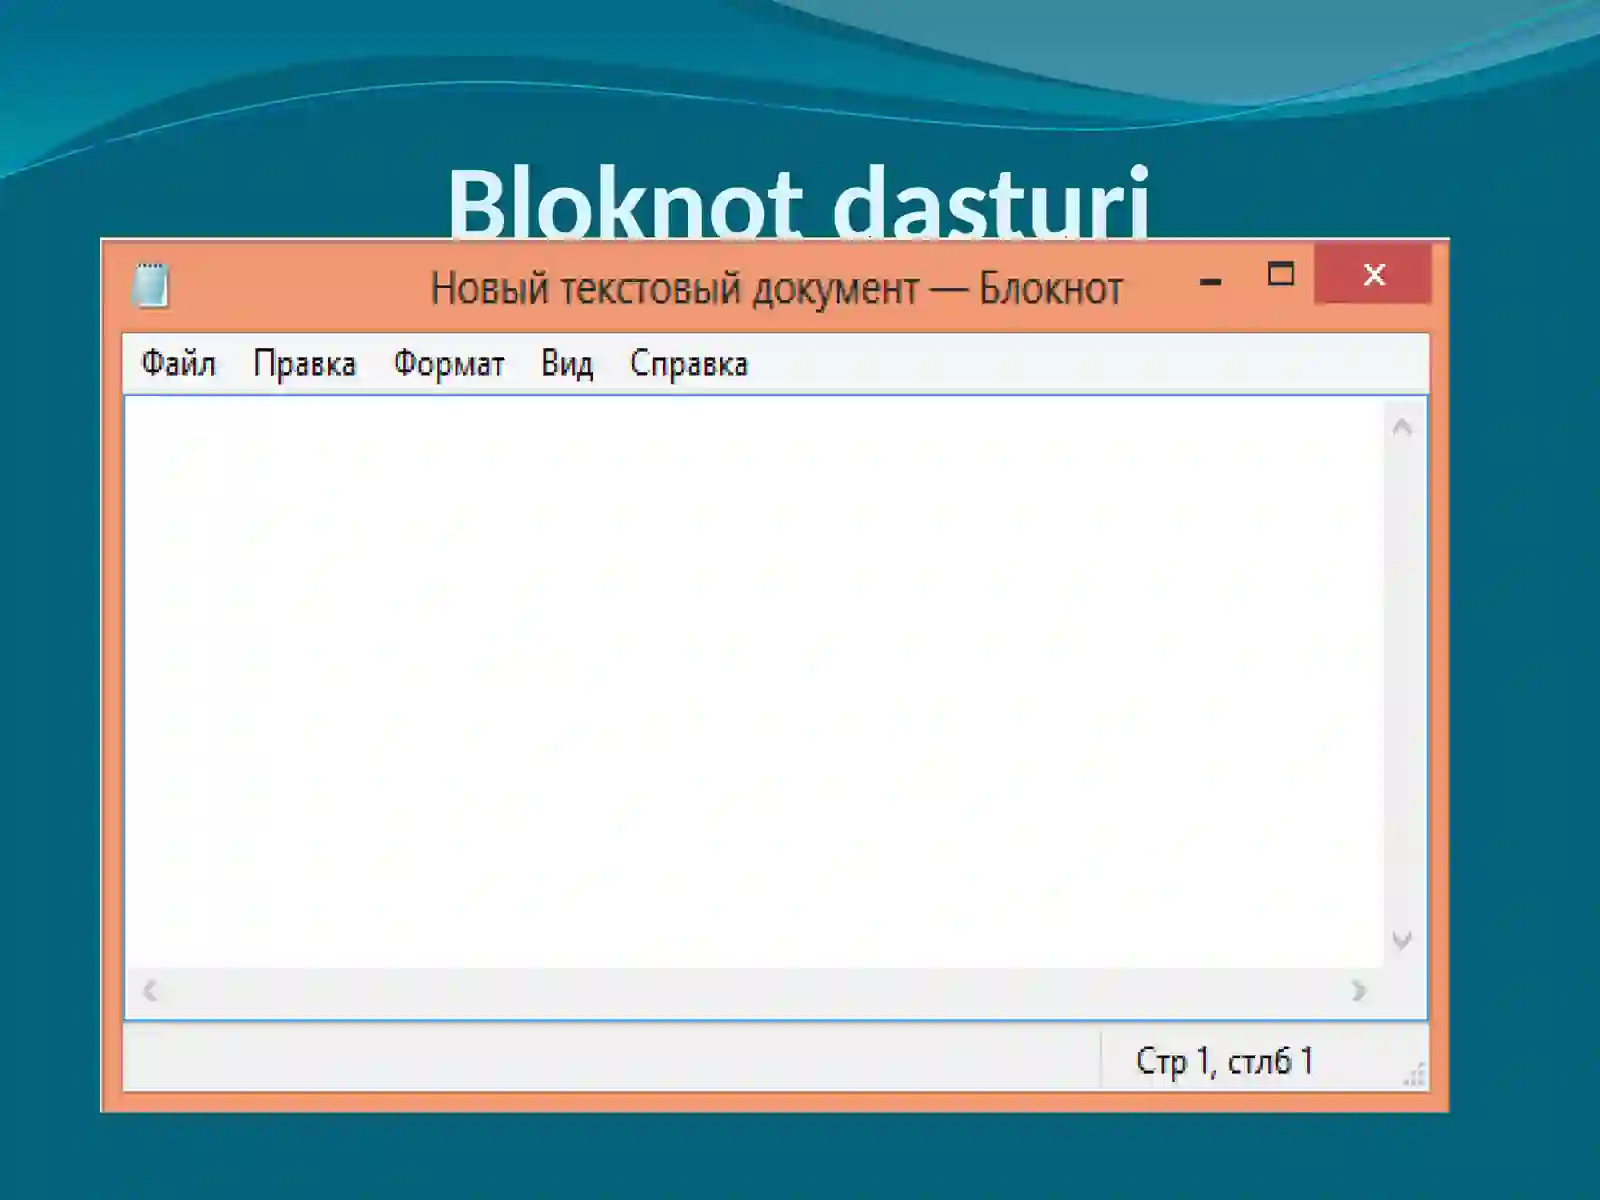Open the Правка menu
The height and width of the screenshot is (1200, 1600).
tap(304, 363)
